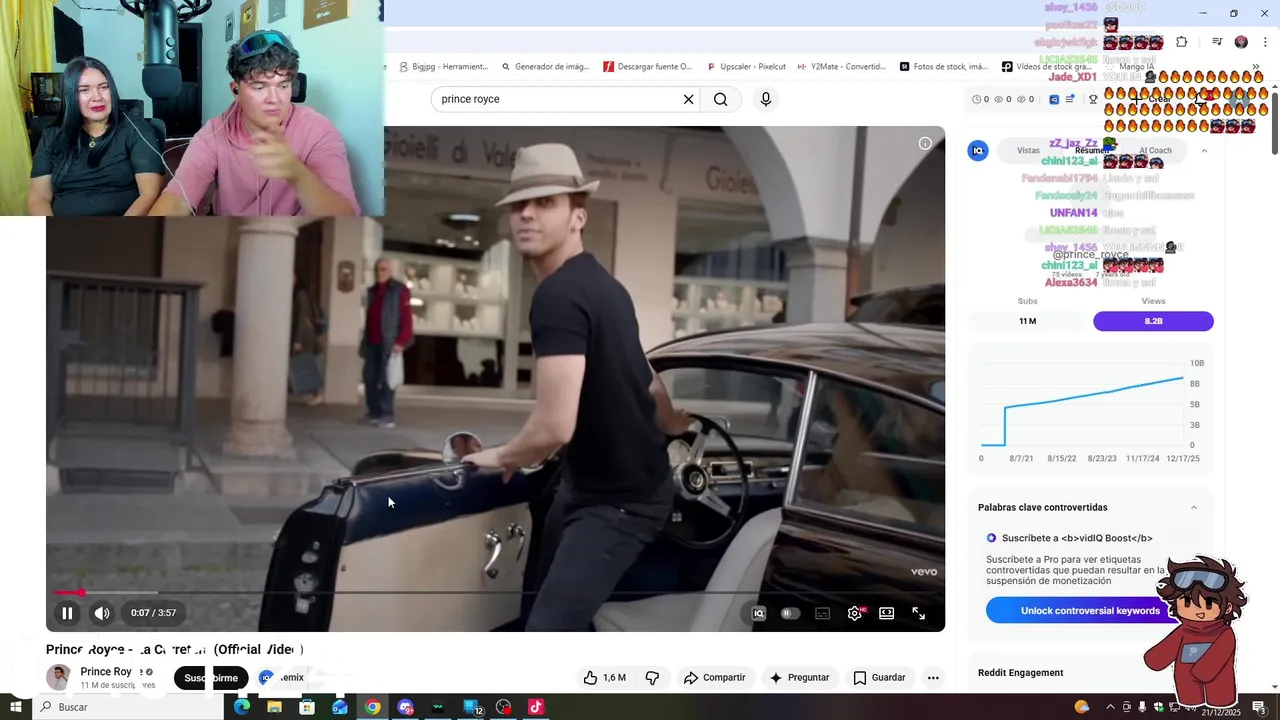Click the vidIQ stats toolbar icon
The width and height of the screenshot is (1280, 720).
pyautogui.click(x=1054, y=99)
